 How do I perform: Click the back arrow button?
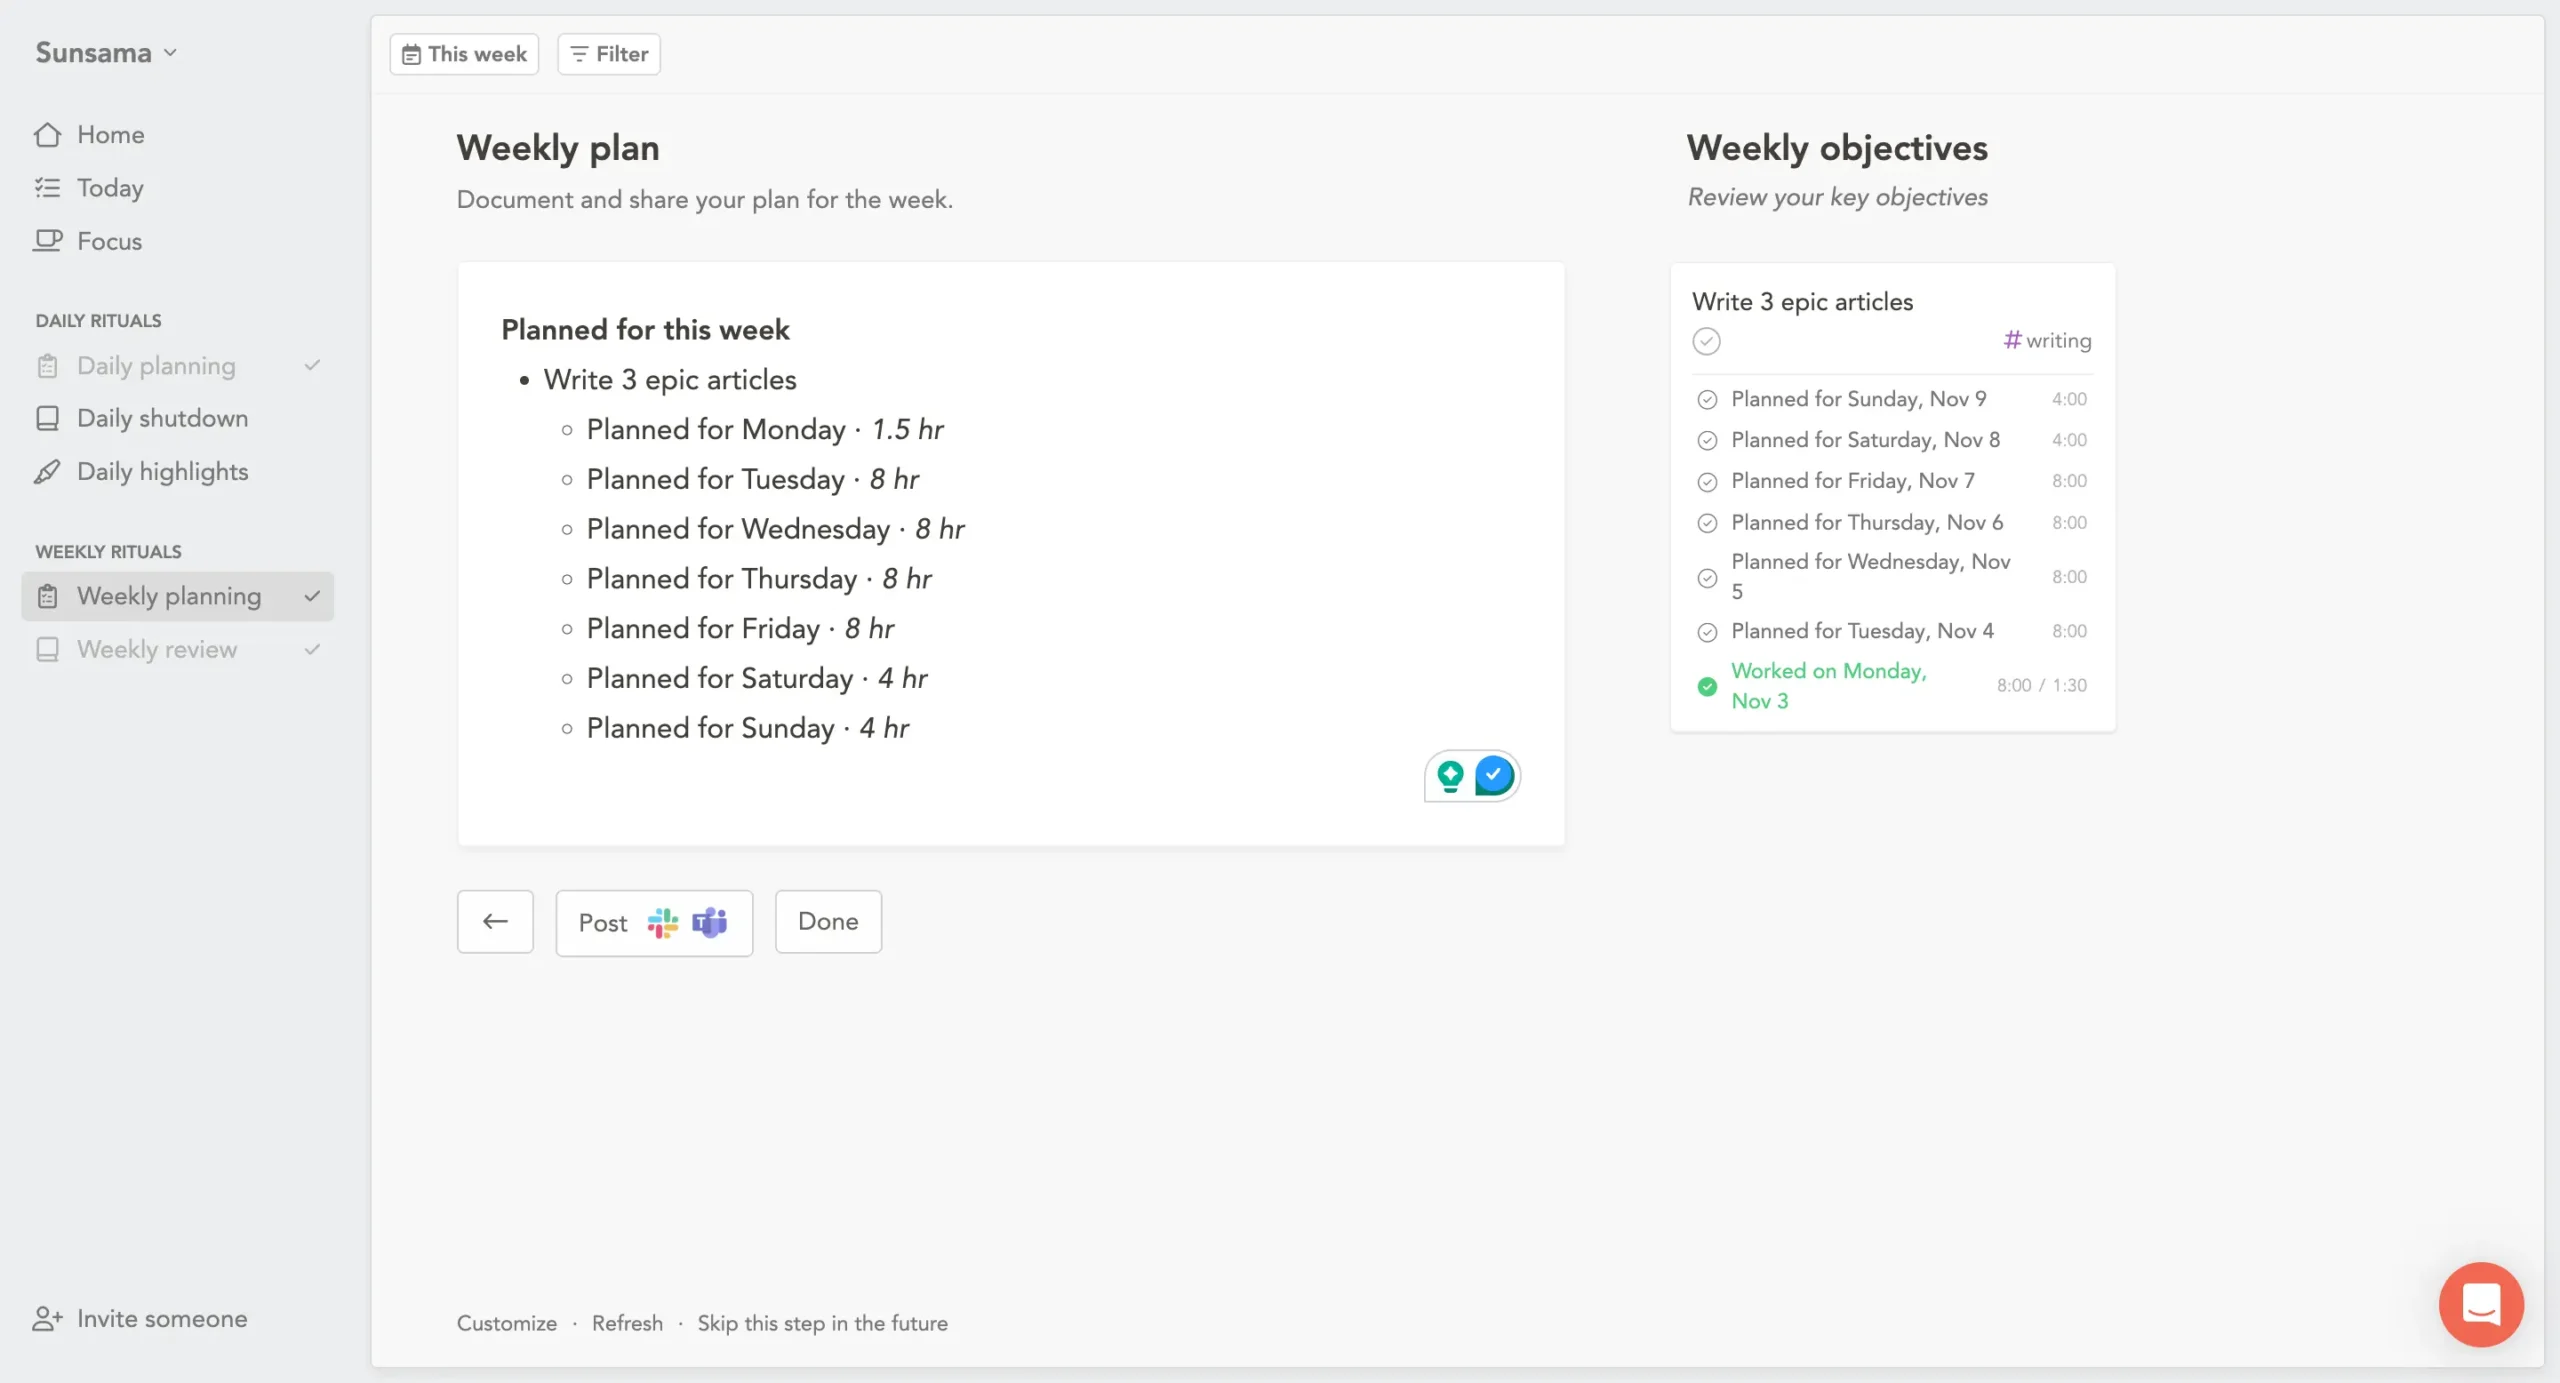[x=495, y=921]
